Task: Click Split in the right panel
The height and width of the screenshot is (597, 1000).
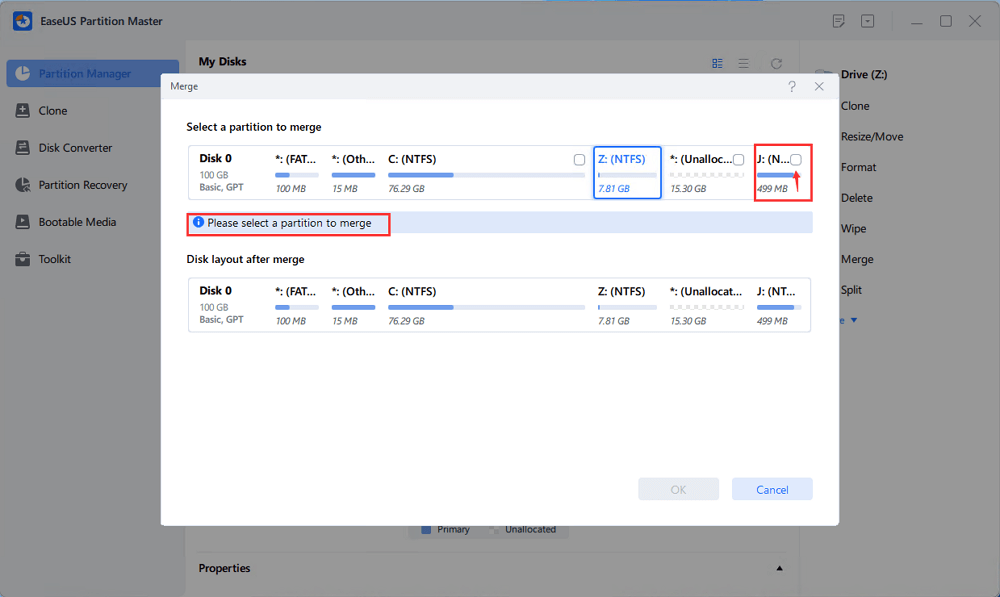Action: coord(851,290)
